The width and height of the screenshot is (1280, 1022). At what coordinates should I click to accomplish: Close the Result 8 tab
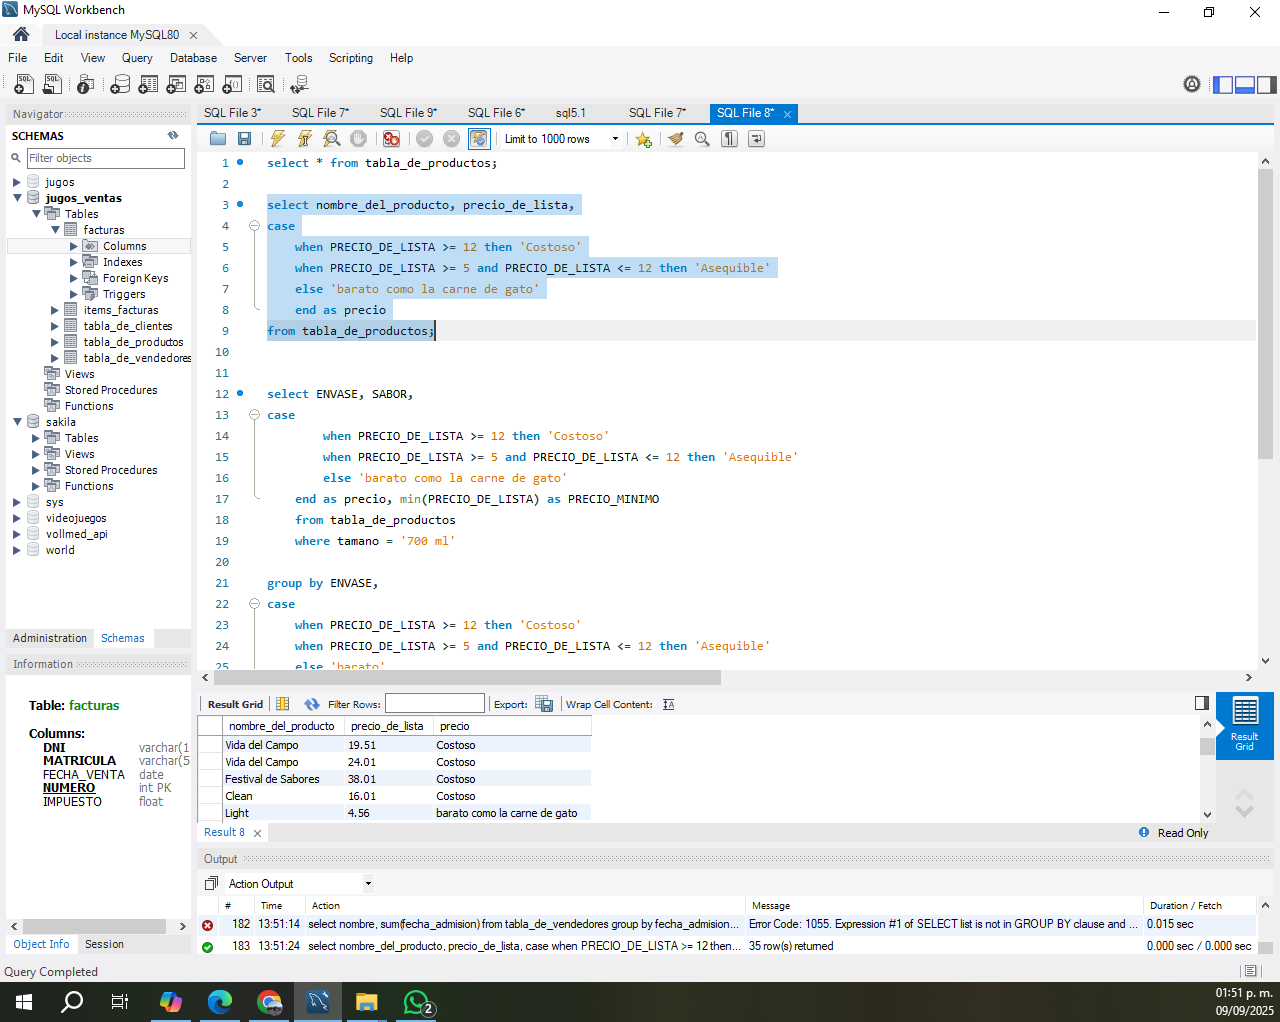pyautogui.click(x=258, y=833)
